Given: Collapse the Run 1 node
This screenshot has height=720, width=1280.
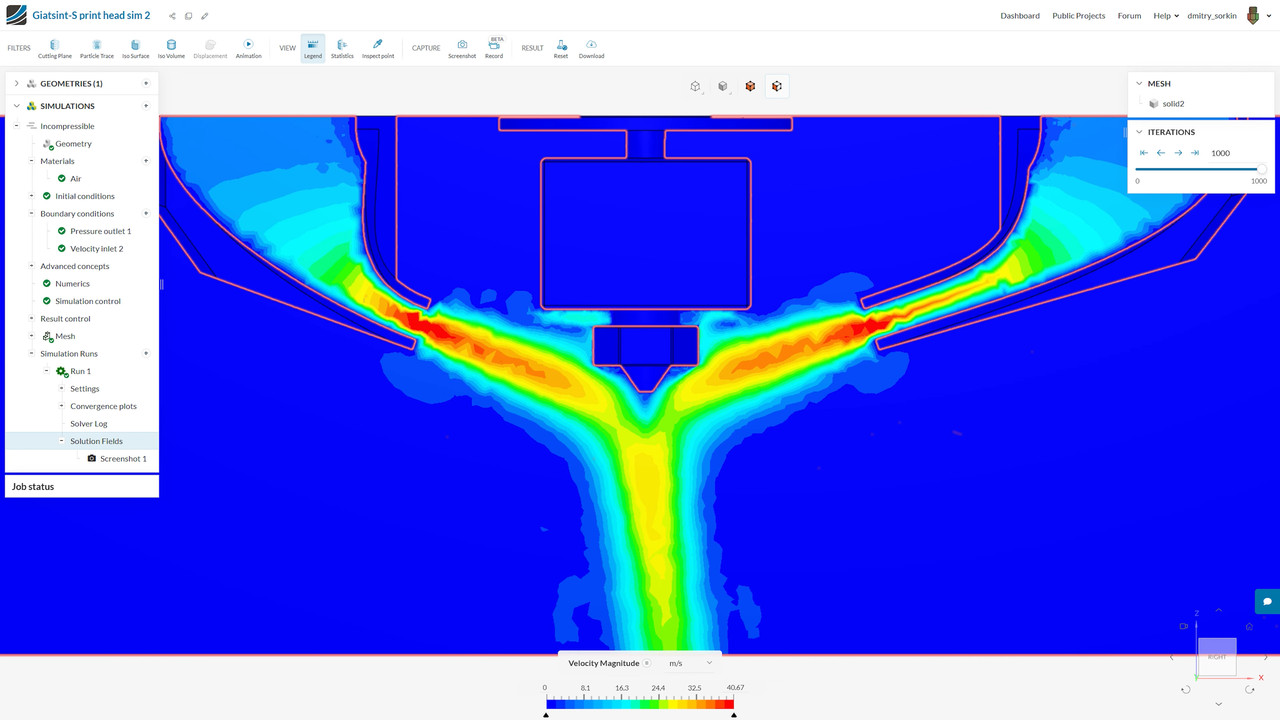Looking at the screenshot, I should tap(46, 371).
